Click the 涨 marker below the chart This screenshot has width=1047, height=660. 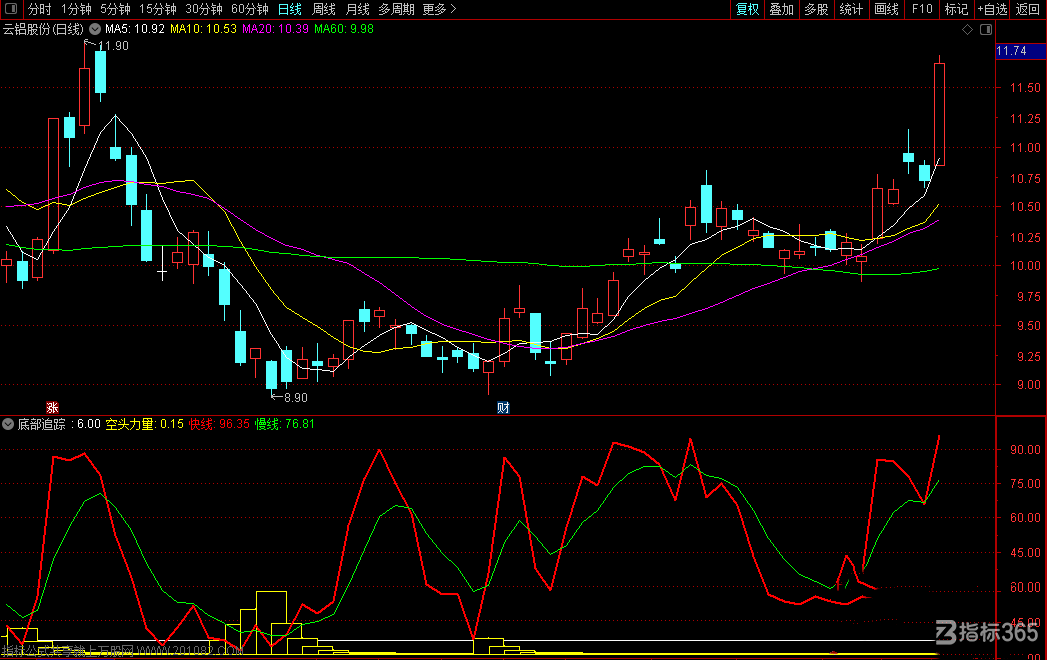[52, 407]
